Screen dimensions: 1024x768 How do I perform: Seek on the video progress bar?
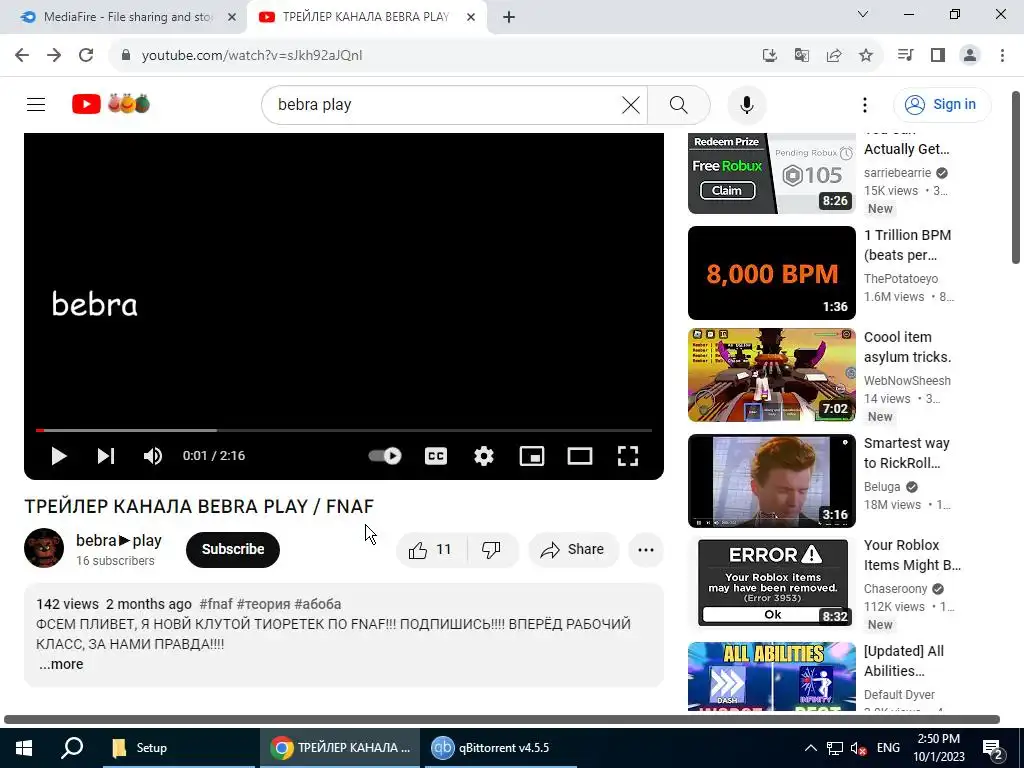point(344,430)
